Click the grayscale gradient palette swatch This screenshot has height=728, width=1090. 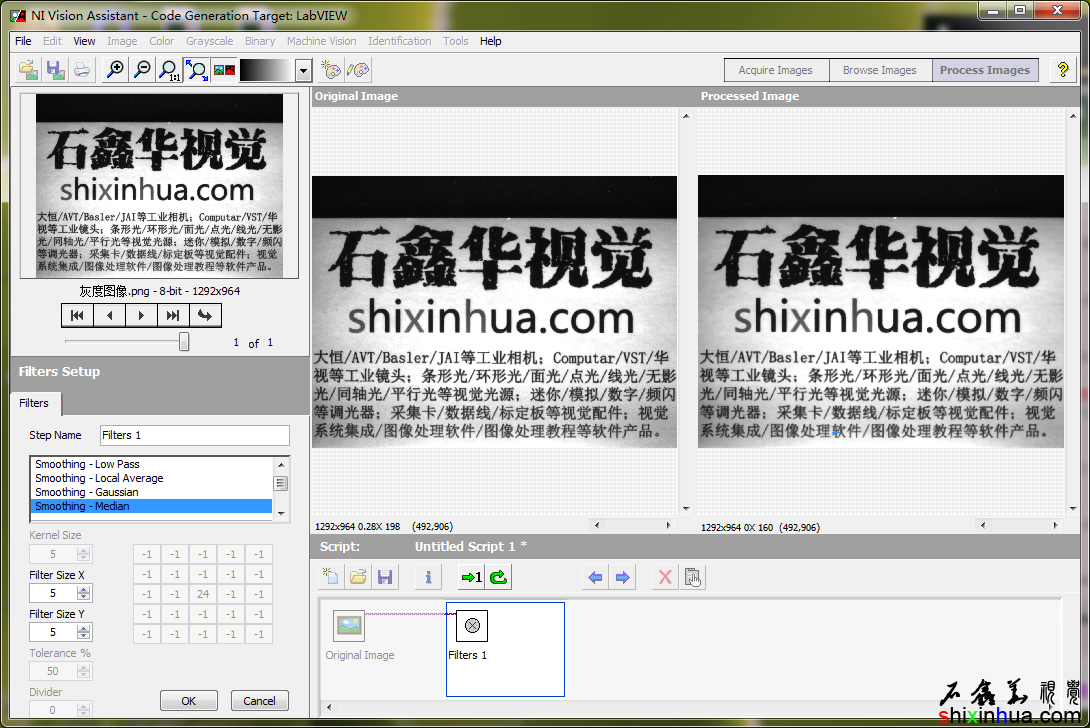tap(267, 70)
